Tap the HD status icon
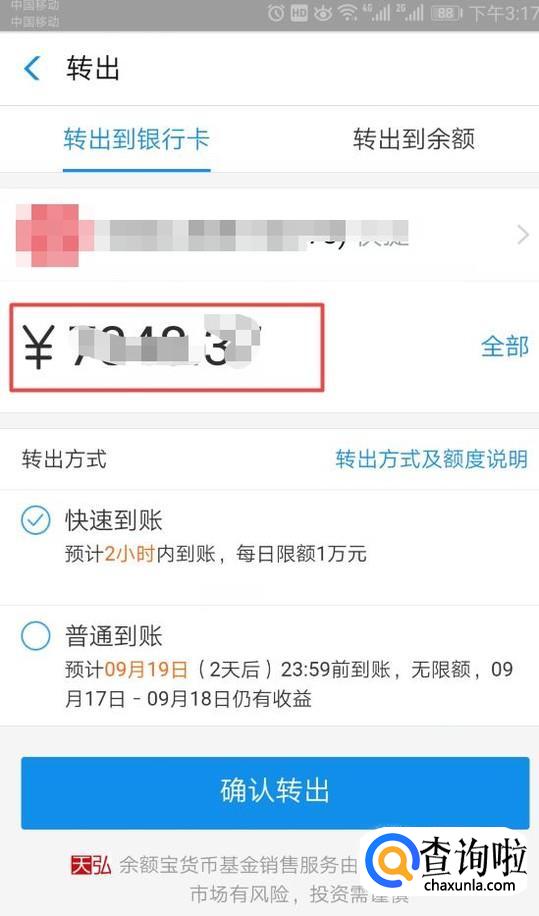539x916 pixels. tap(300, 14)
